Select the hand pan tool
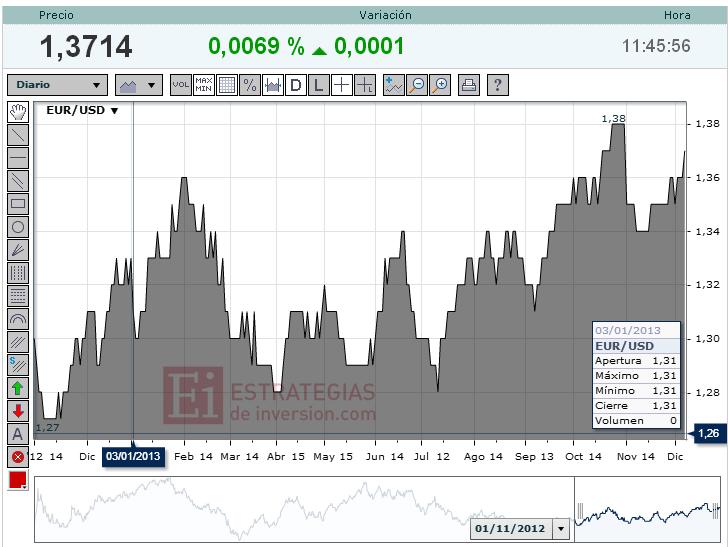728x547 pixels. (x=17, y=112)
